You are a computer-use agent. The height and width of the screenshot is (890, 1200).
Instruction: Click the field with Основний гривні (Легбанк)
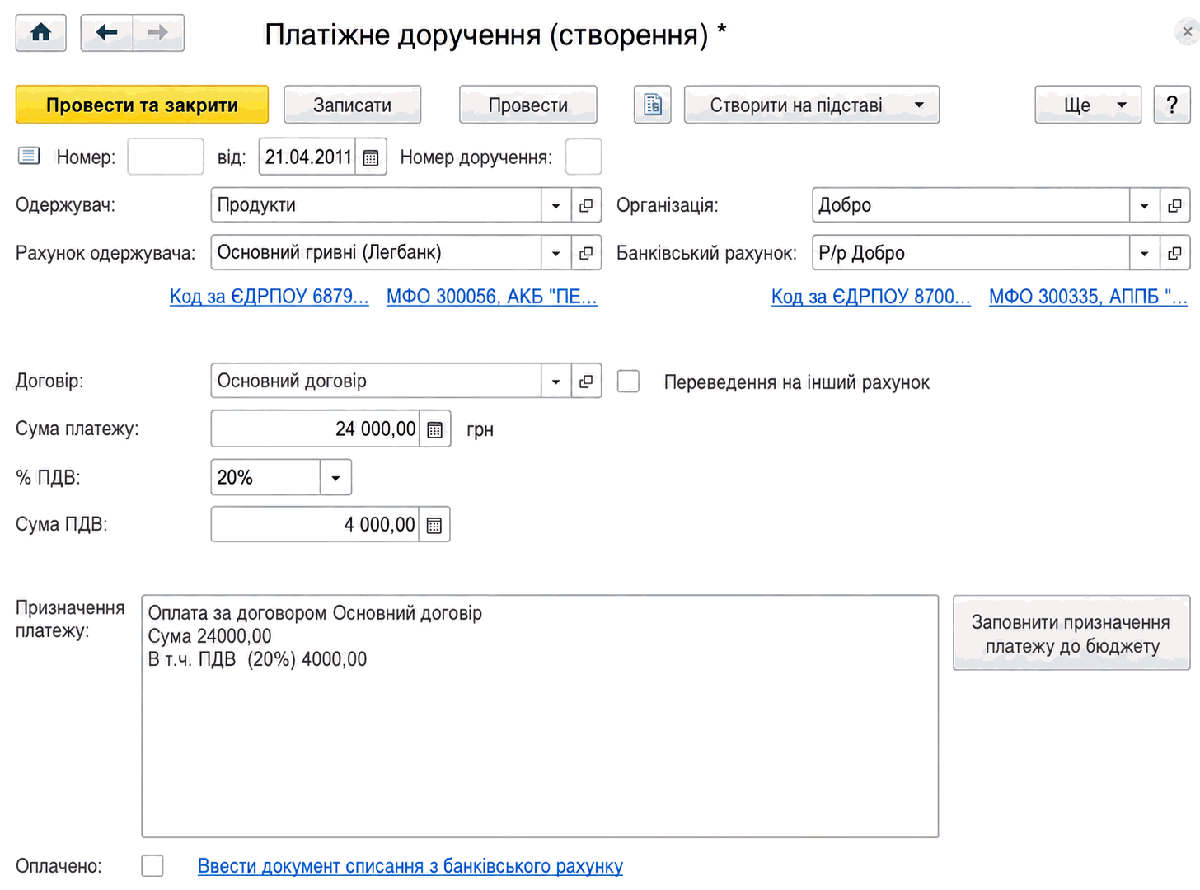(377, 253)
